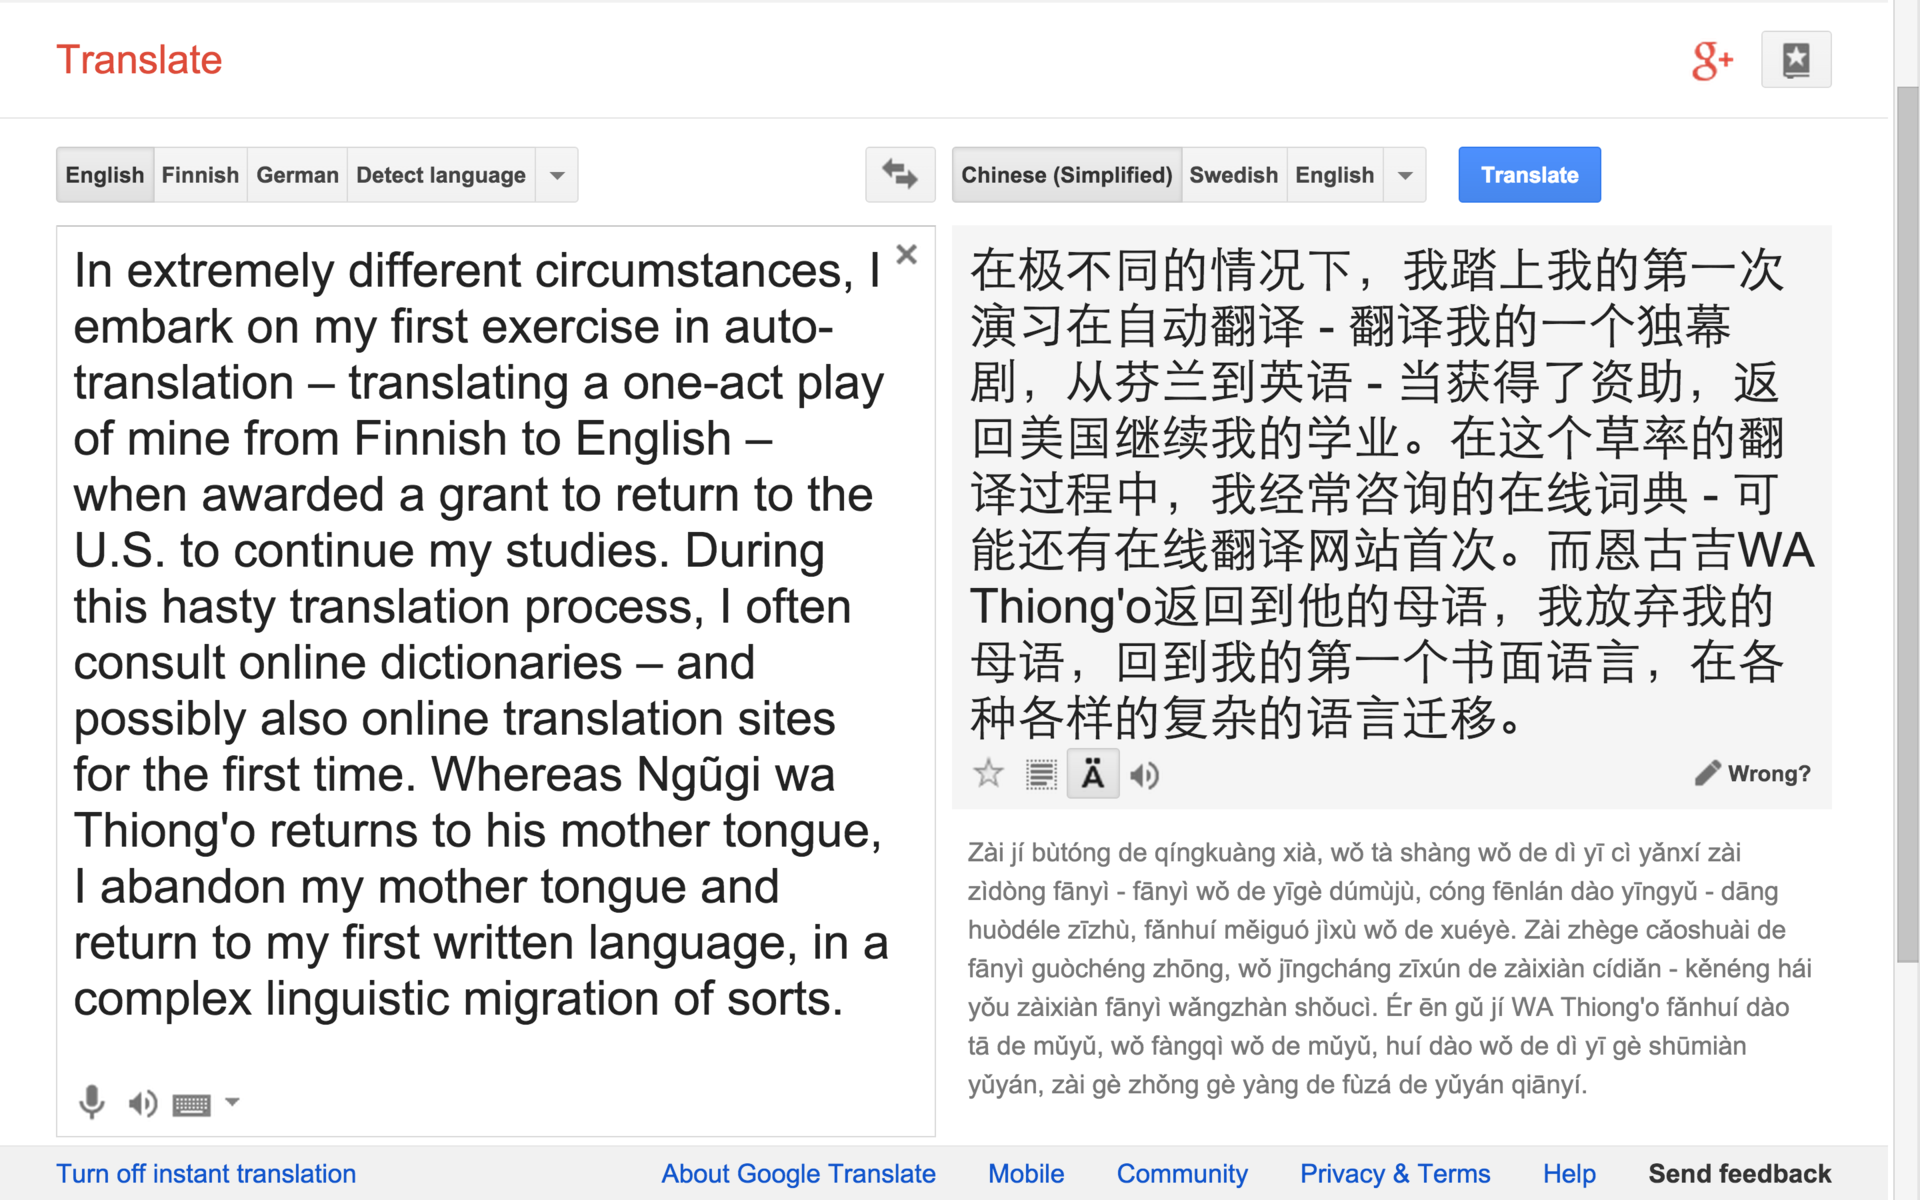Screen dimensions: 1920x1200
Task: Toggle the romanization (Ä) phonetic display
Action: point(1093,775)
